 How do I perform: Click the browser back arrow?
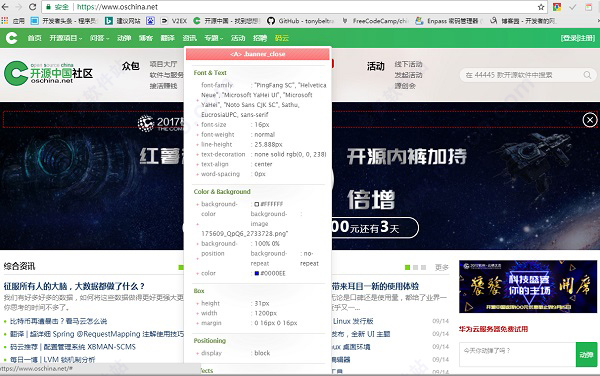click(x=5, y=7)
